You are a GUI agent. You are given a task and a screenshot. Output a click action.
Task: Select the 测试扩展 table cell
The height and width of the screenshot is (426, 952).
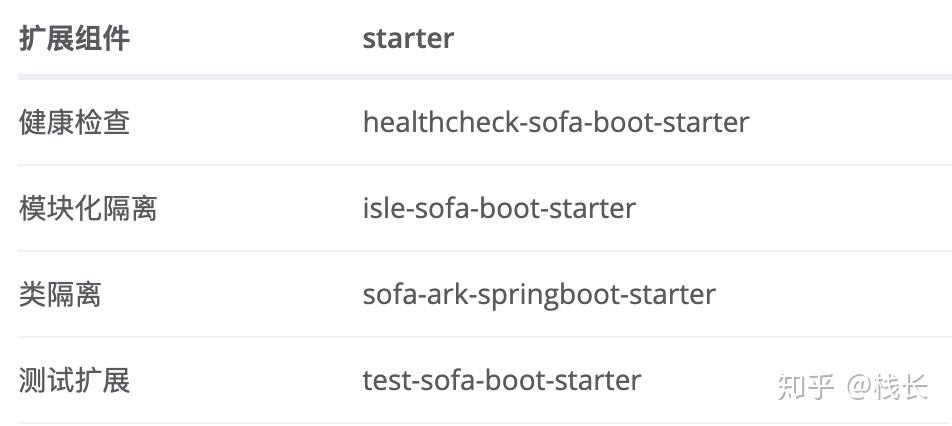click(x=74, y=381)
